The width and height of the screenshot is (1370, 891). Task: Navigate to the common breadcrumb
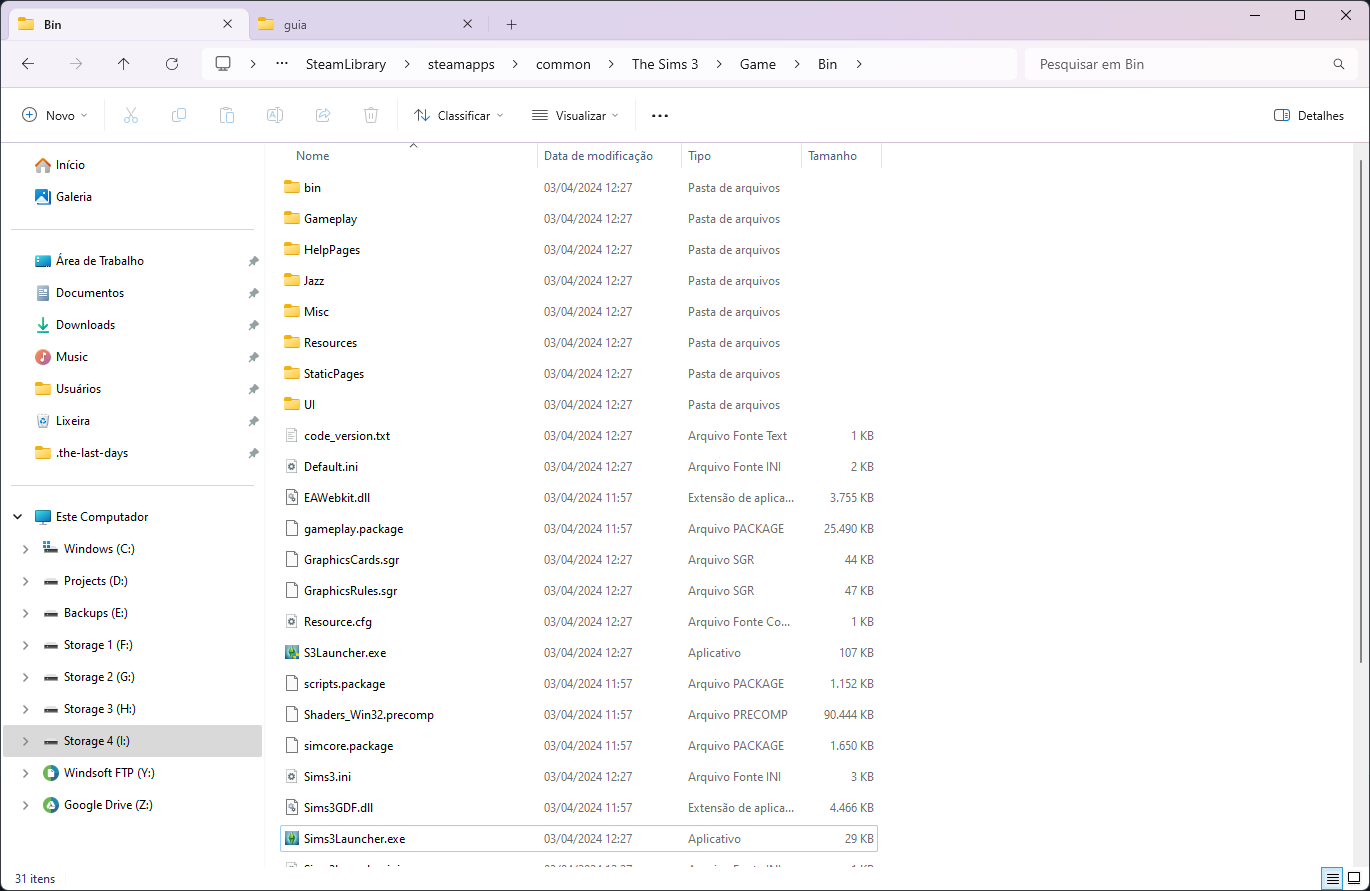pos(563,64)
